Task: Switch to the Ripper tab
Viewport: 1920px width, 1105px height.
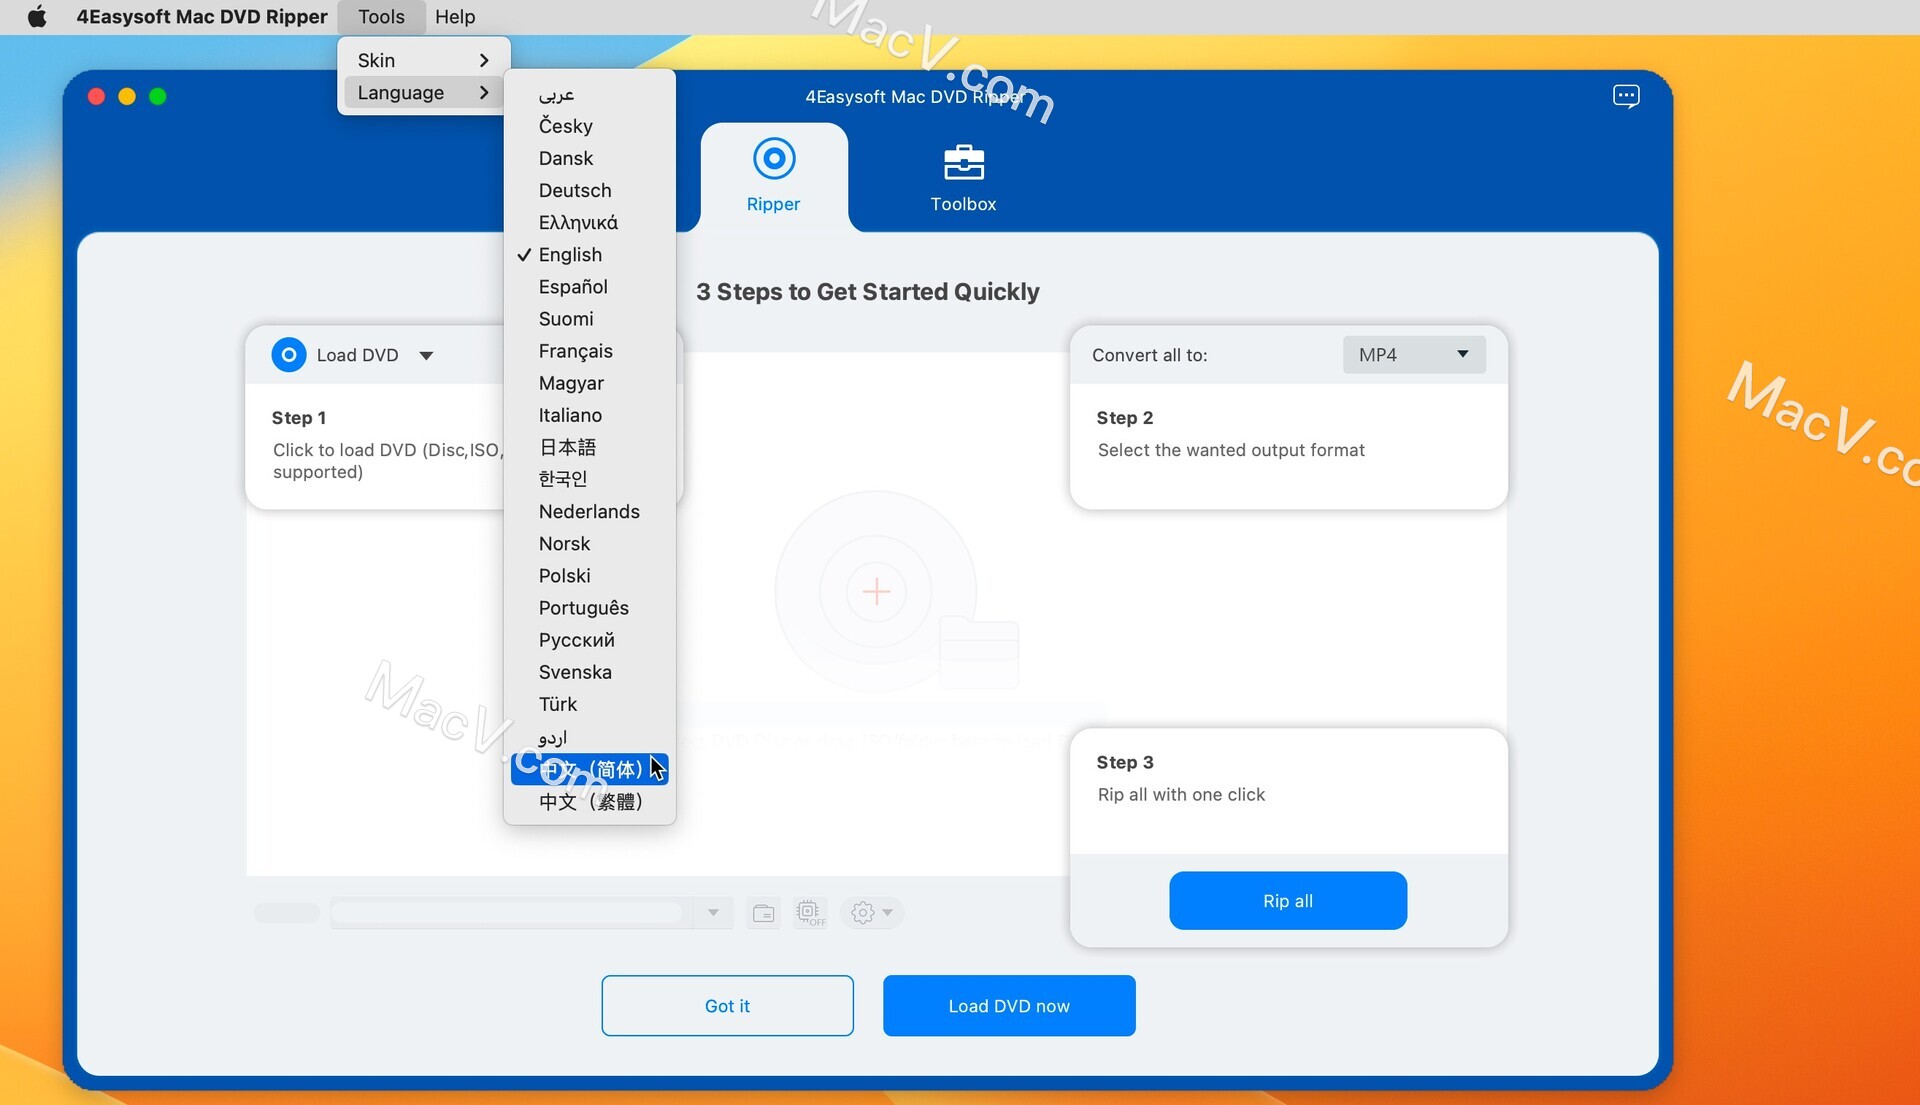Action: click(773, 177)
